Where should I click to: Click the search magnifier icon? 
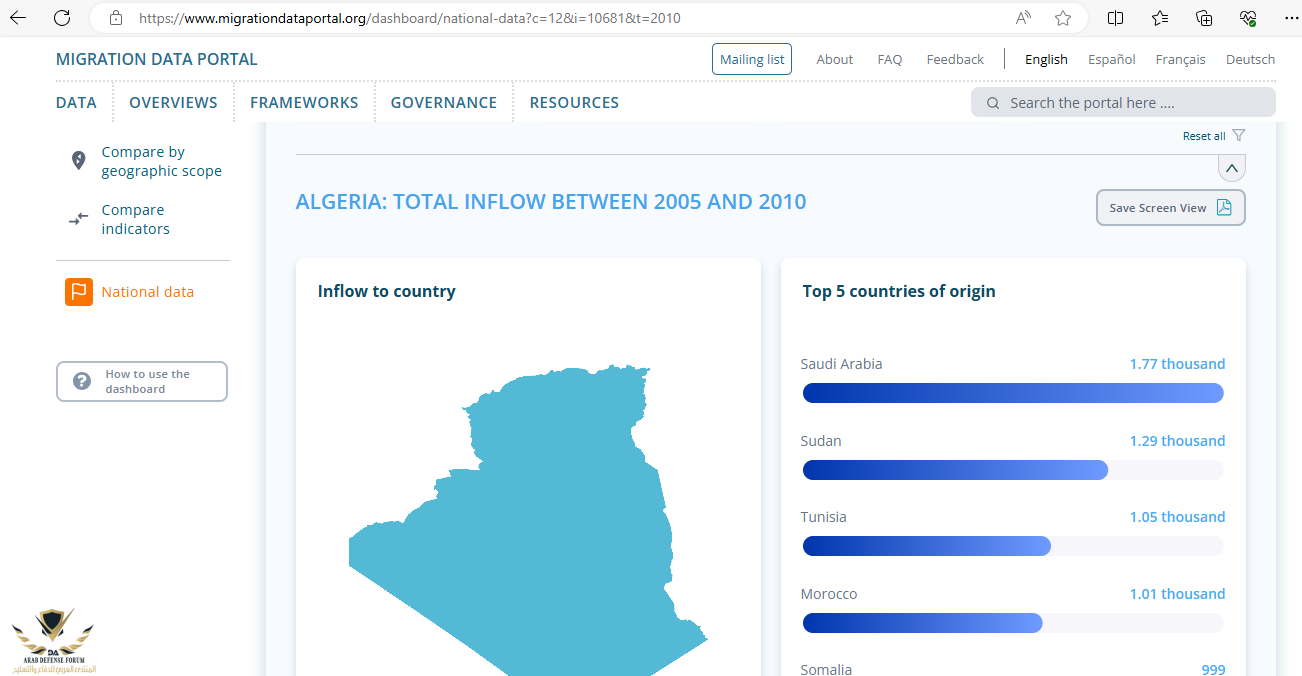click(993, 103)
